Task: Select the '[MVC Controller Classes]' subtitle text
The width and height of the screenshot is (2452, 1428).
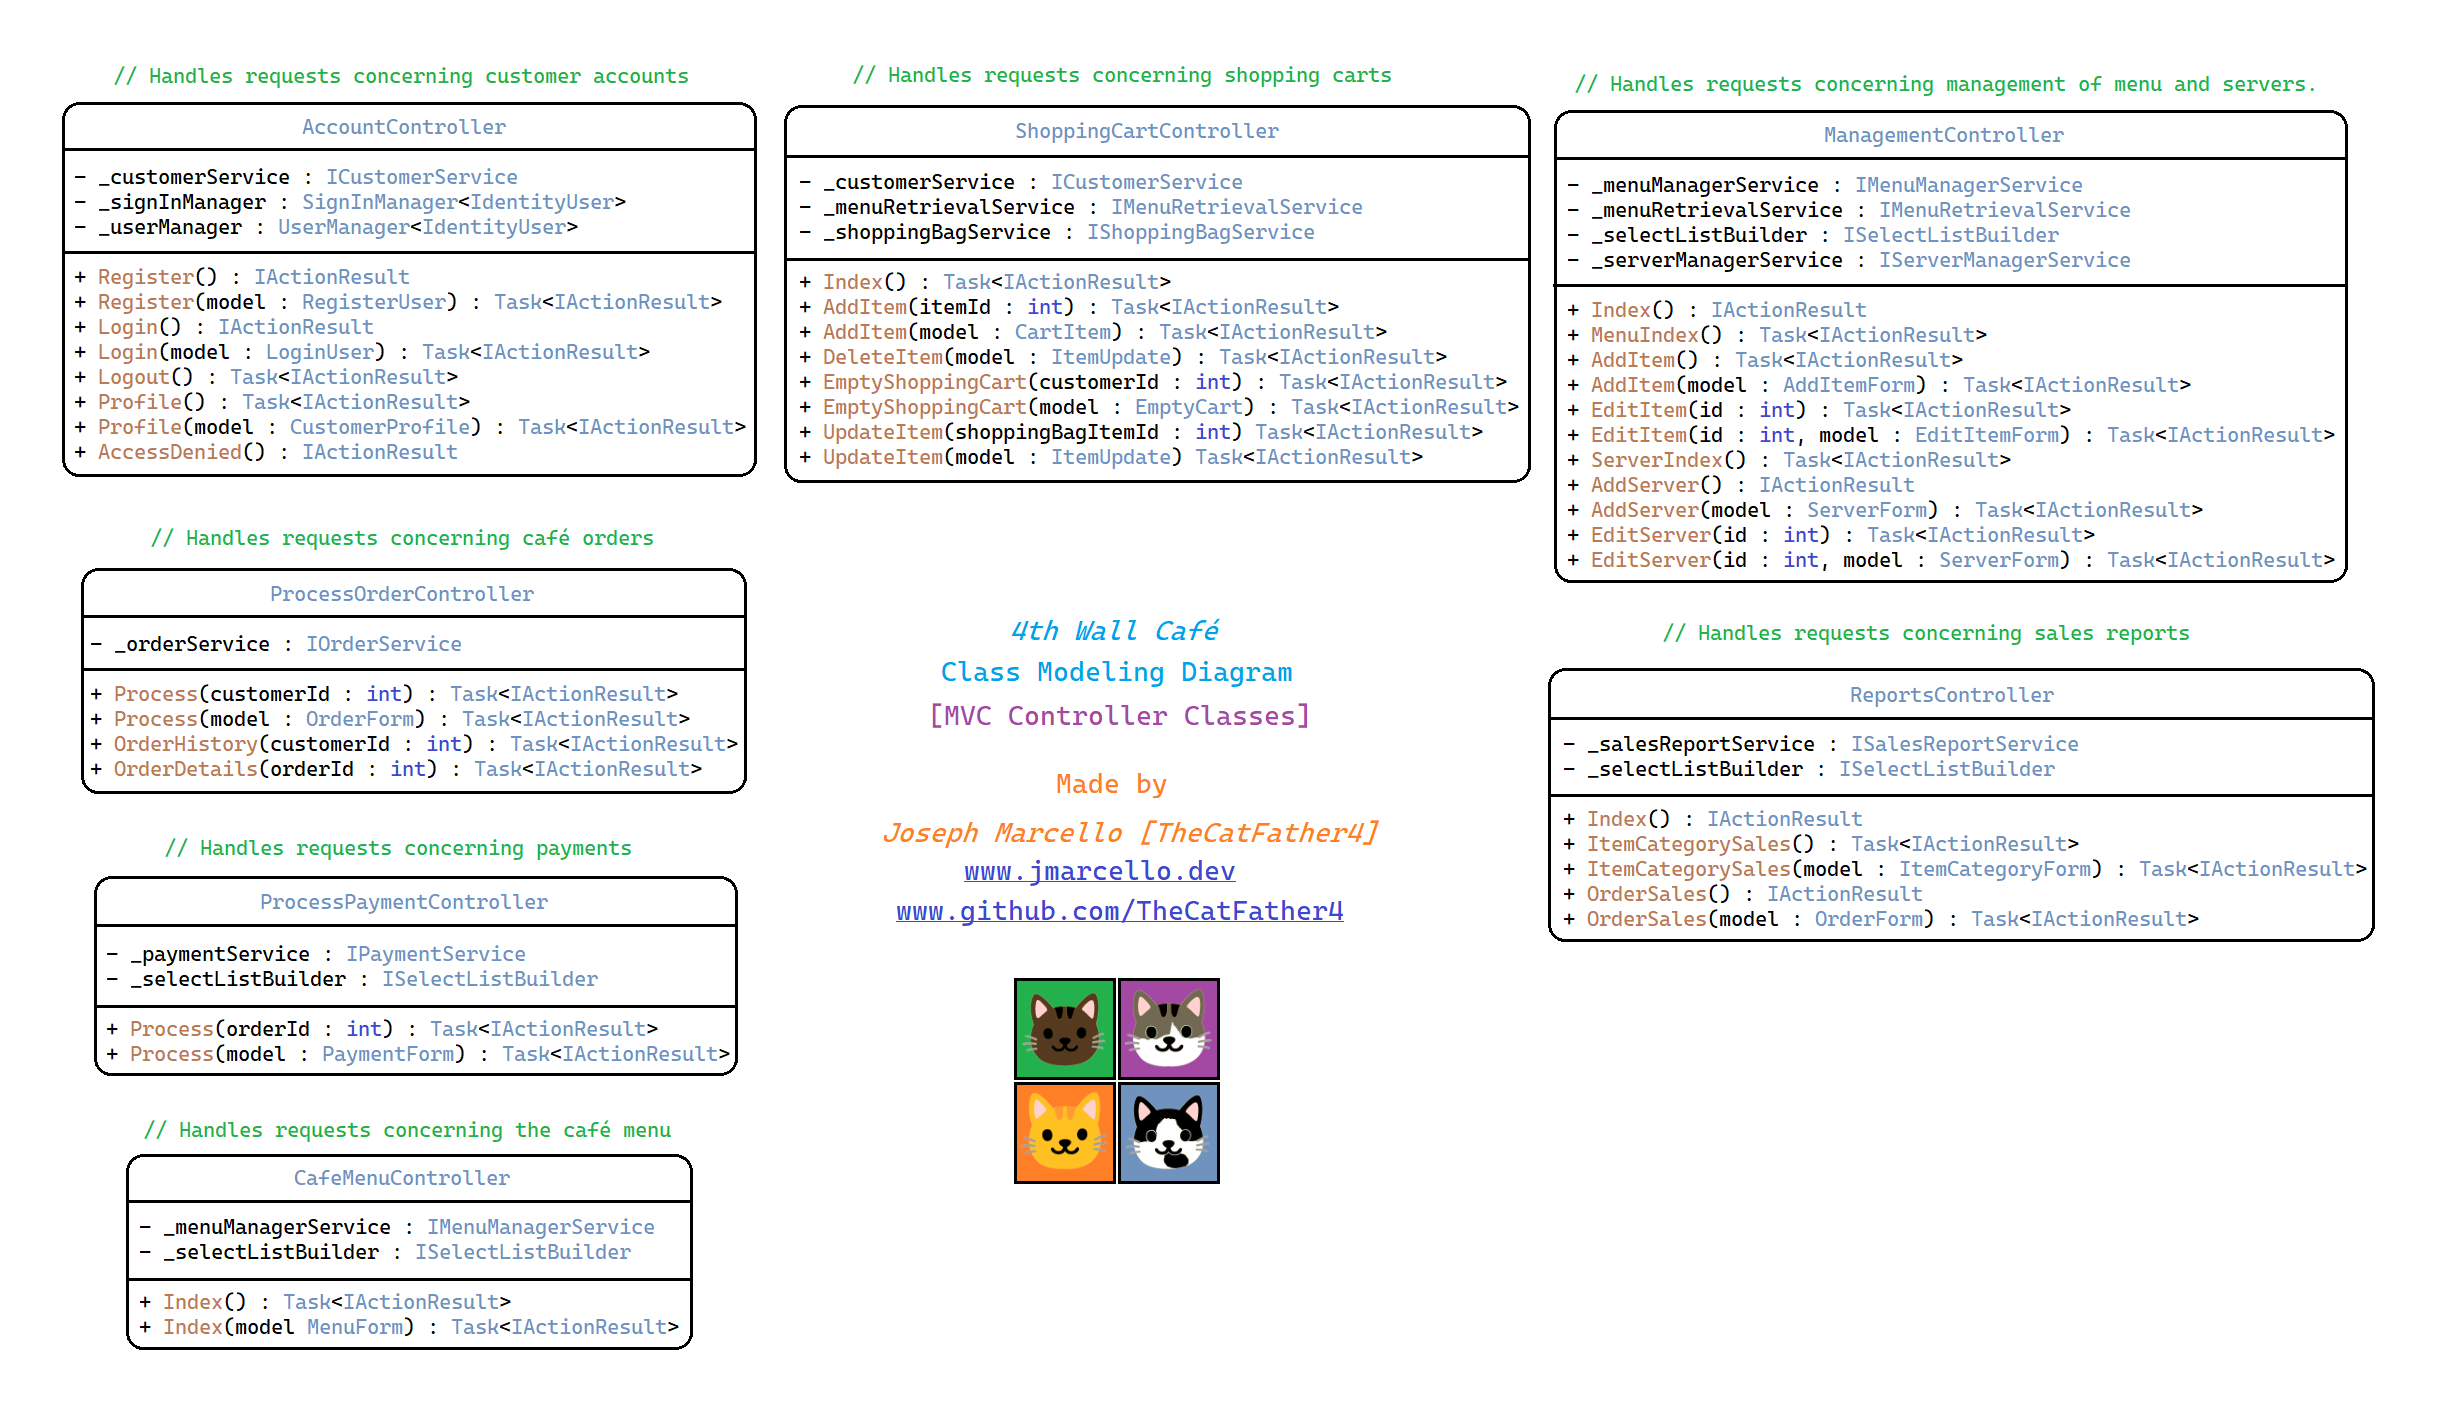Action: coord(1119,716)
